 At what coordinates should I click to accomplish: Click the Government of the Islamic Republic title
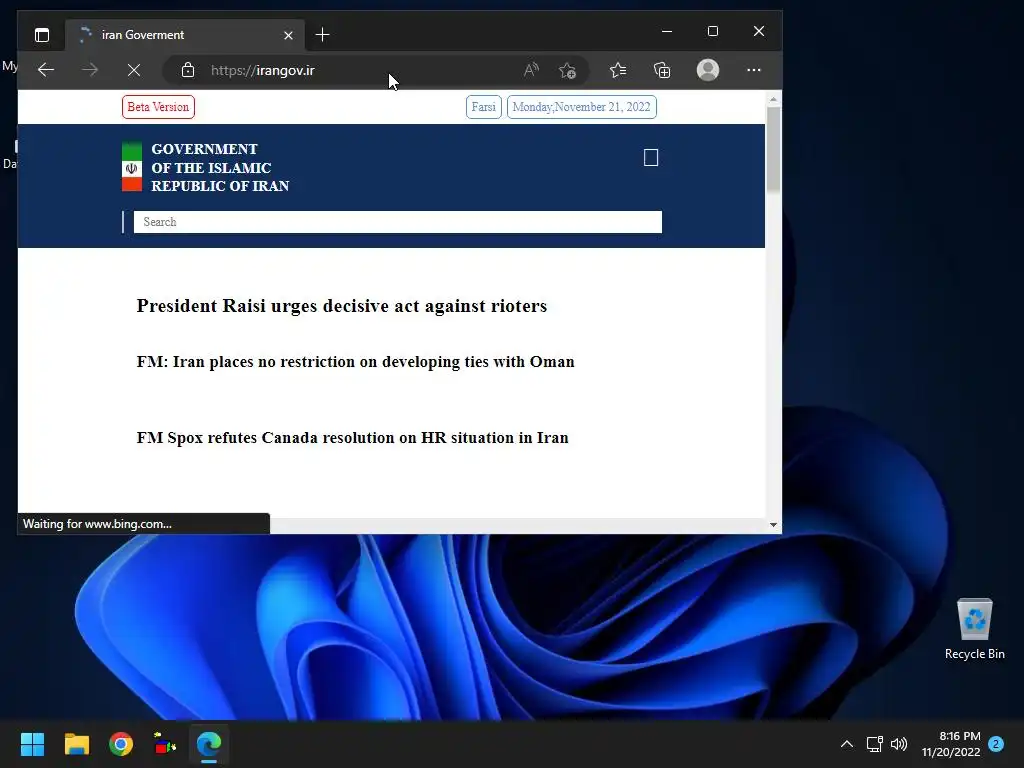tap(220, 167)
